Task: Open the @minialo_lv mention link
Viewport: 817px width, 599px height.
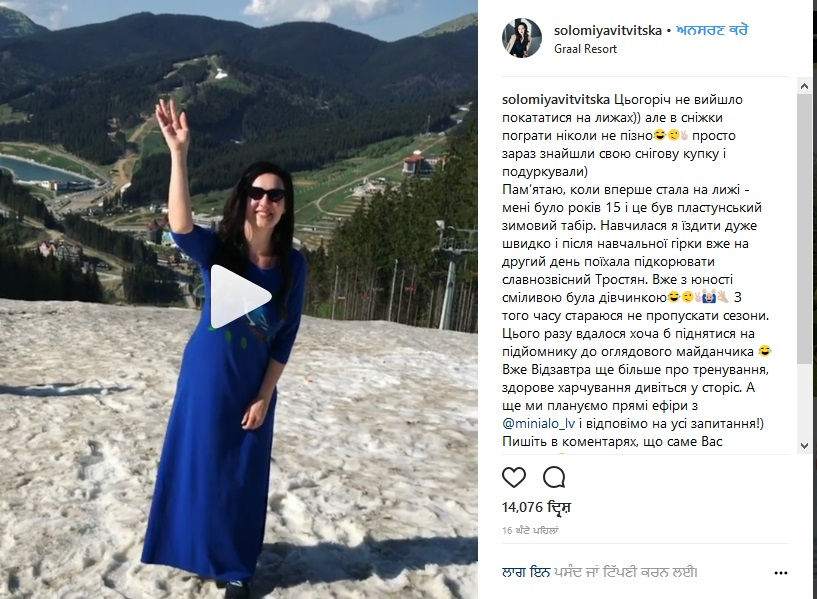Action: tap(538, 423)
